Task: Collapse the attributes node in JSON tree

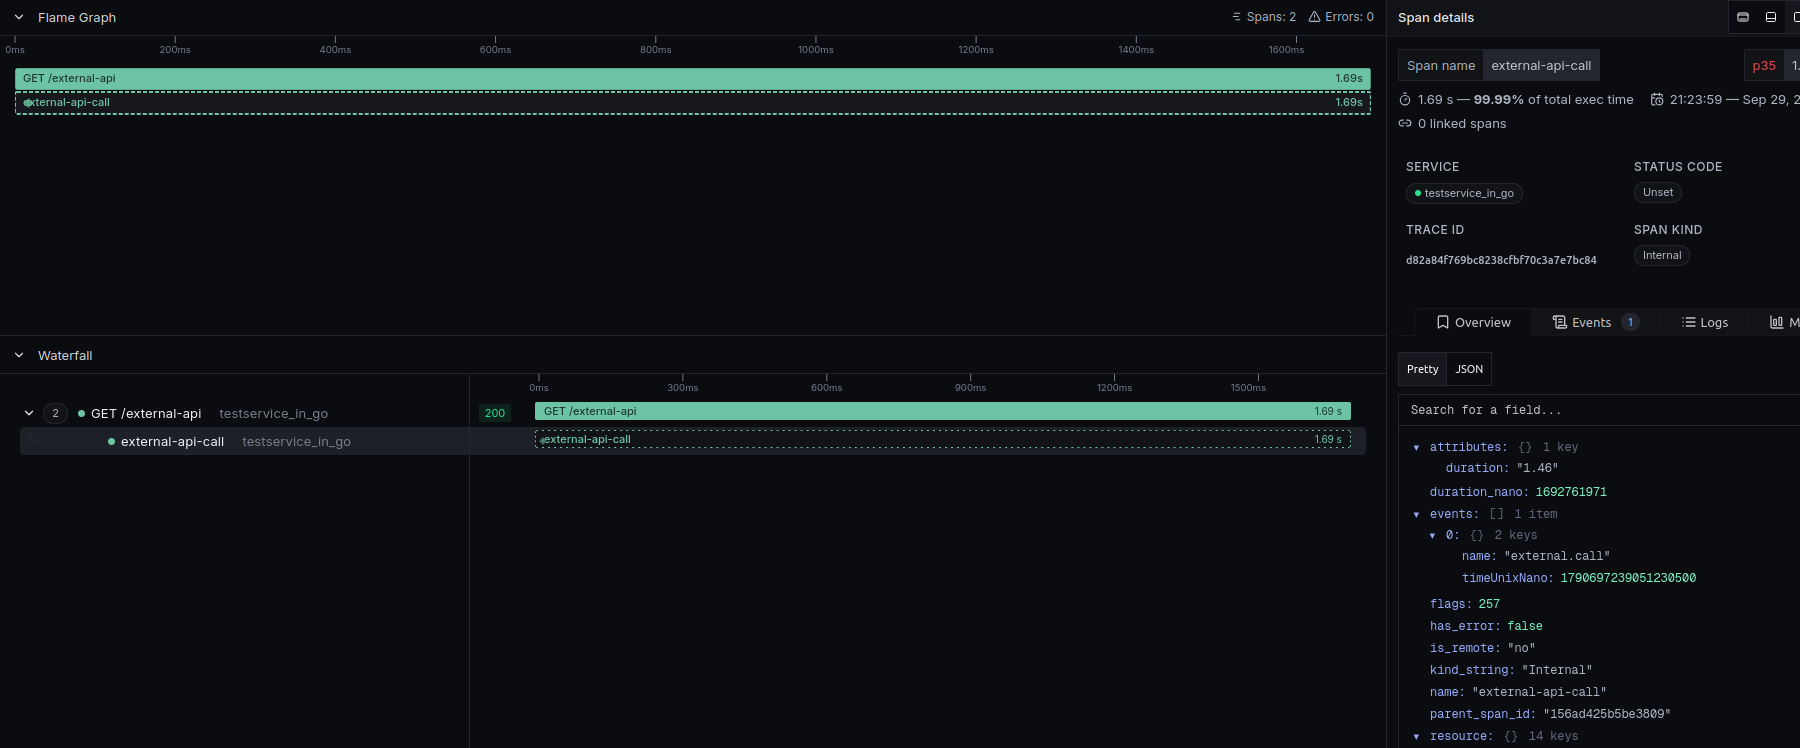Action: click(1416, 448)
